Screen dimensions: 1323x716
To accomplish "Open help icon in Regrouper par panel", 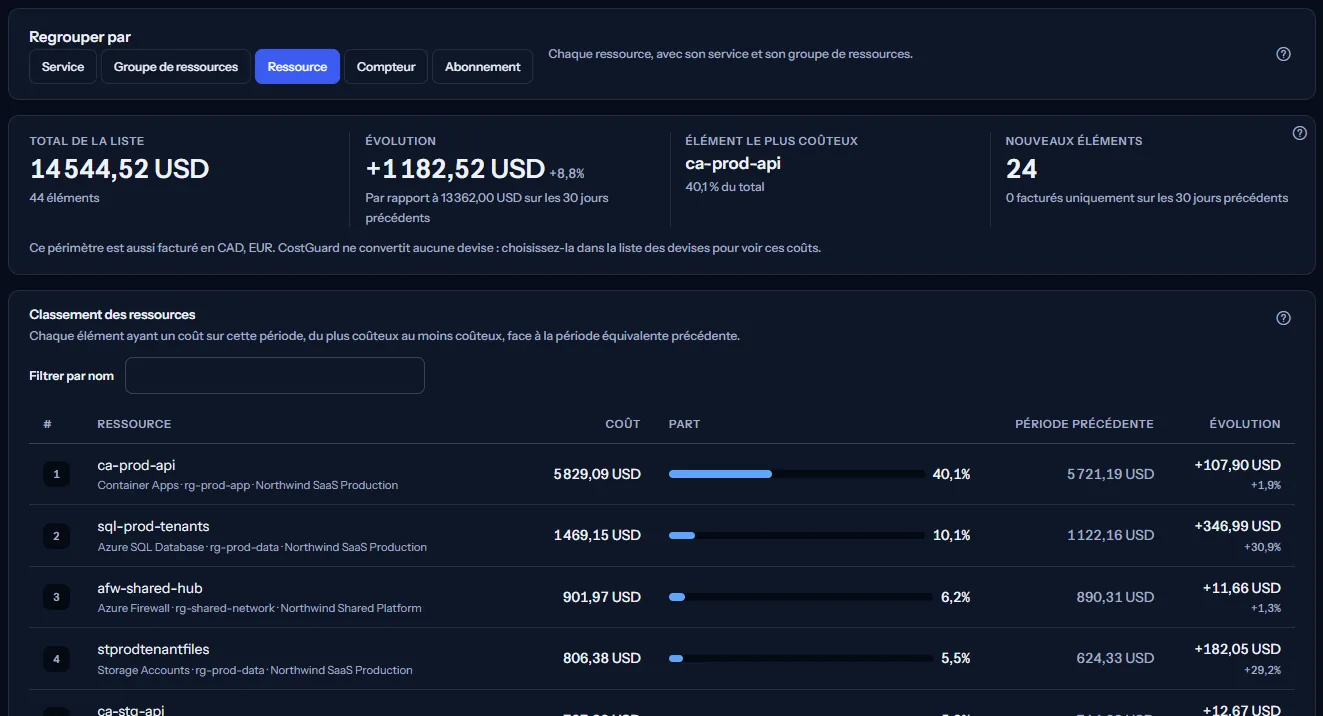I will (1284, 54).
